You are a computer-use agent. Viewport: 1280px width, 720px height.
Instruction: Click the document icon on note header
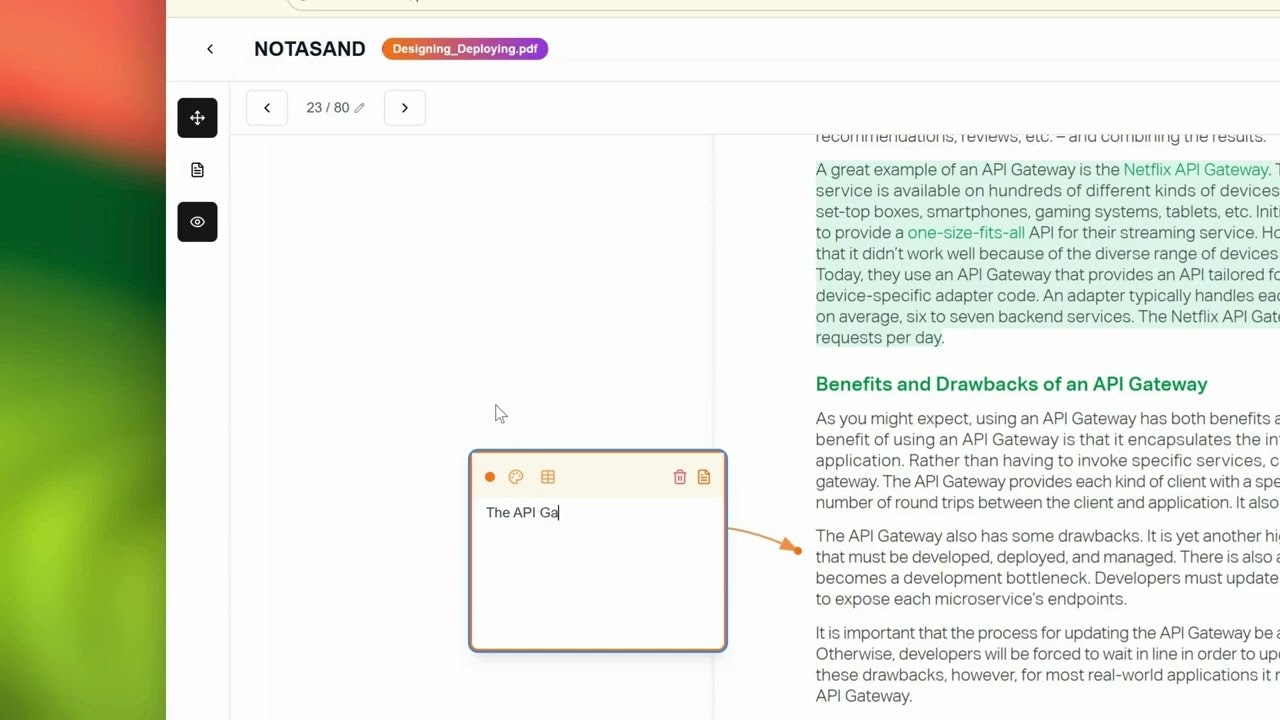(704, 477)
